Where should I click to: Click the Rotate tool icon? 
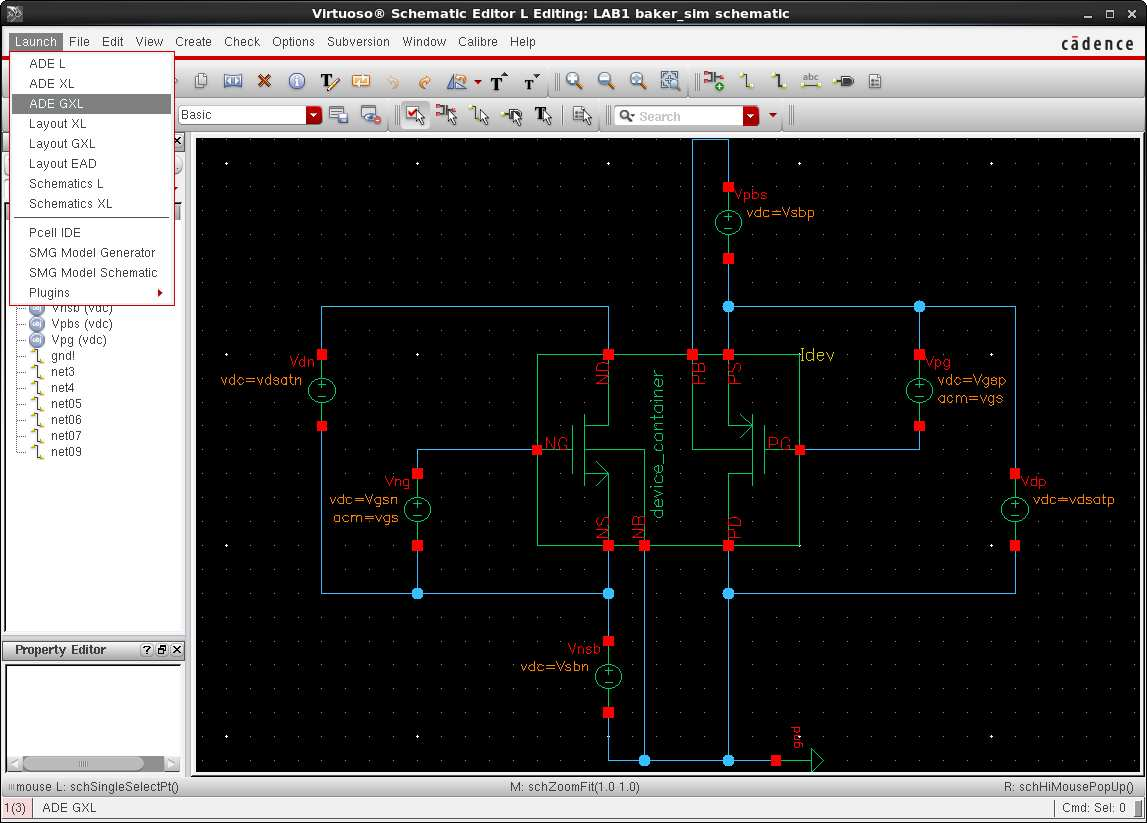(x=457, y=81)
